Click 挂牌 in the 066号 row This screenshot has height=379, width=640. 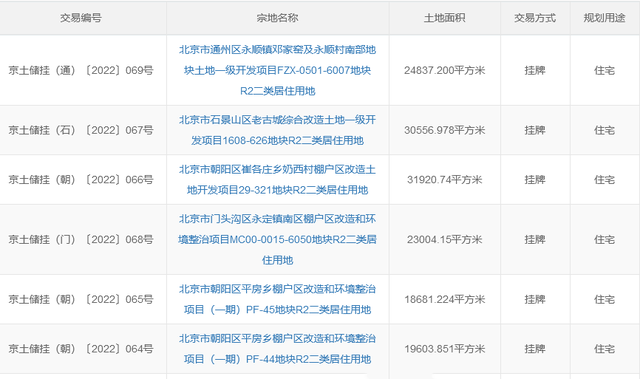(x=535, y=180)
